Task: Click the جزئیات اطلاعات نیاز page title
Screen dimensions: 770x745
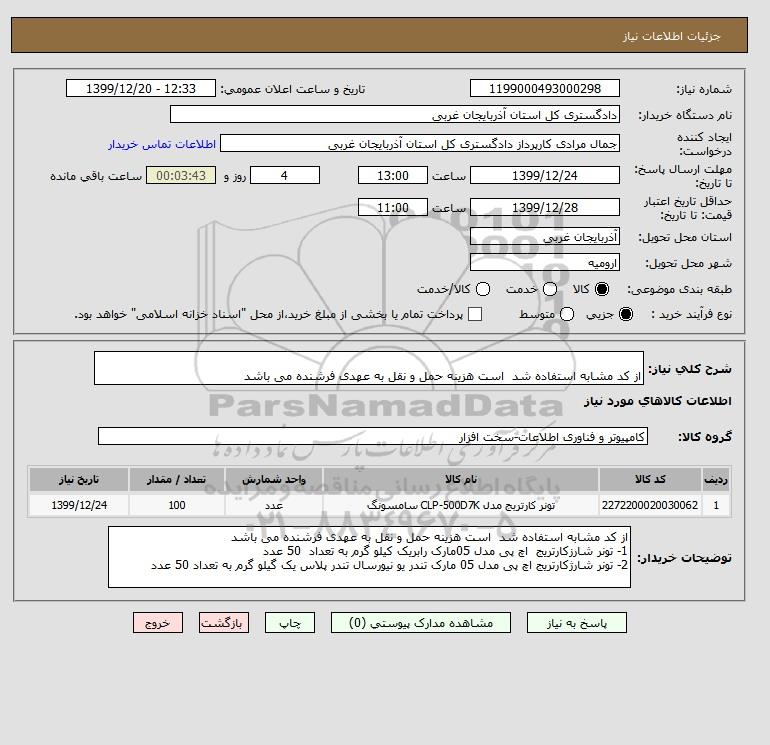Action: [x=671, y=36]
